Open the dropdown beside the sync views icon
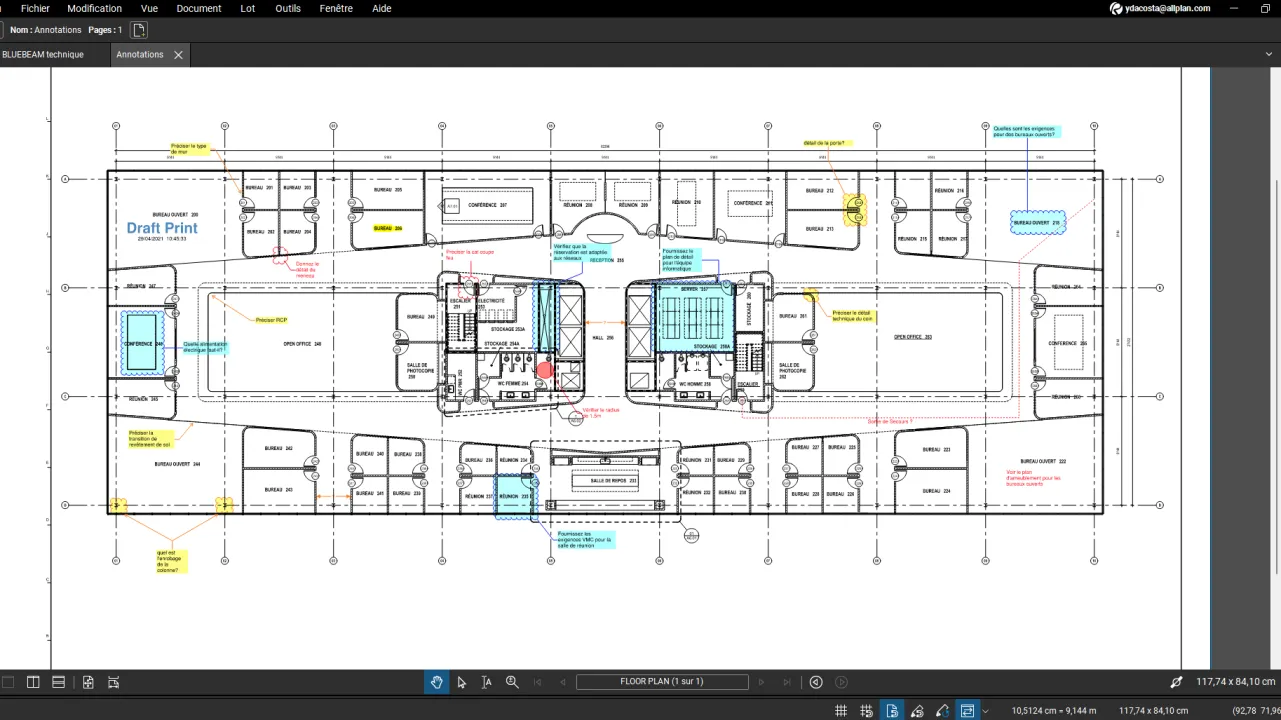 [986, 710]
